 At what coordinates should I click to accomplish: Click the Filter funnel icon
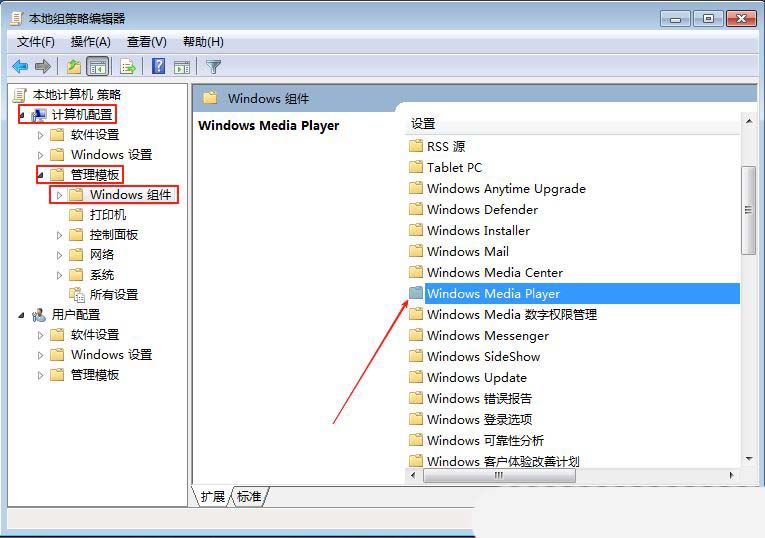213,67
